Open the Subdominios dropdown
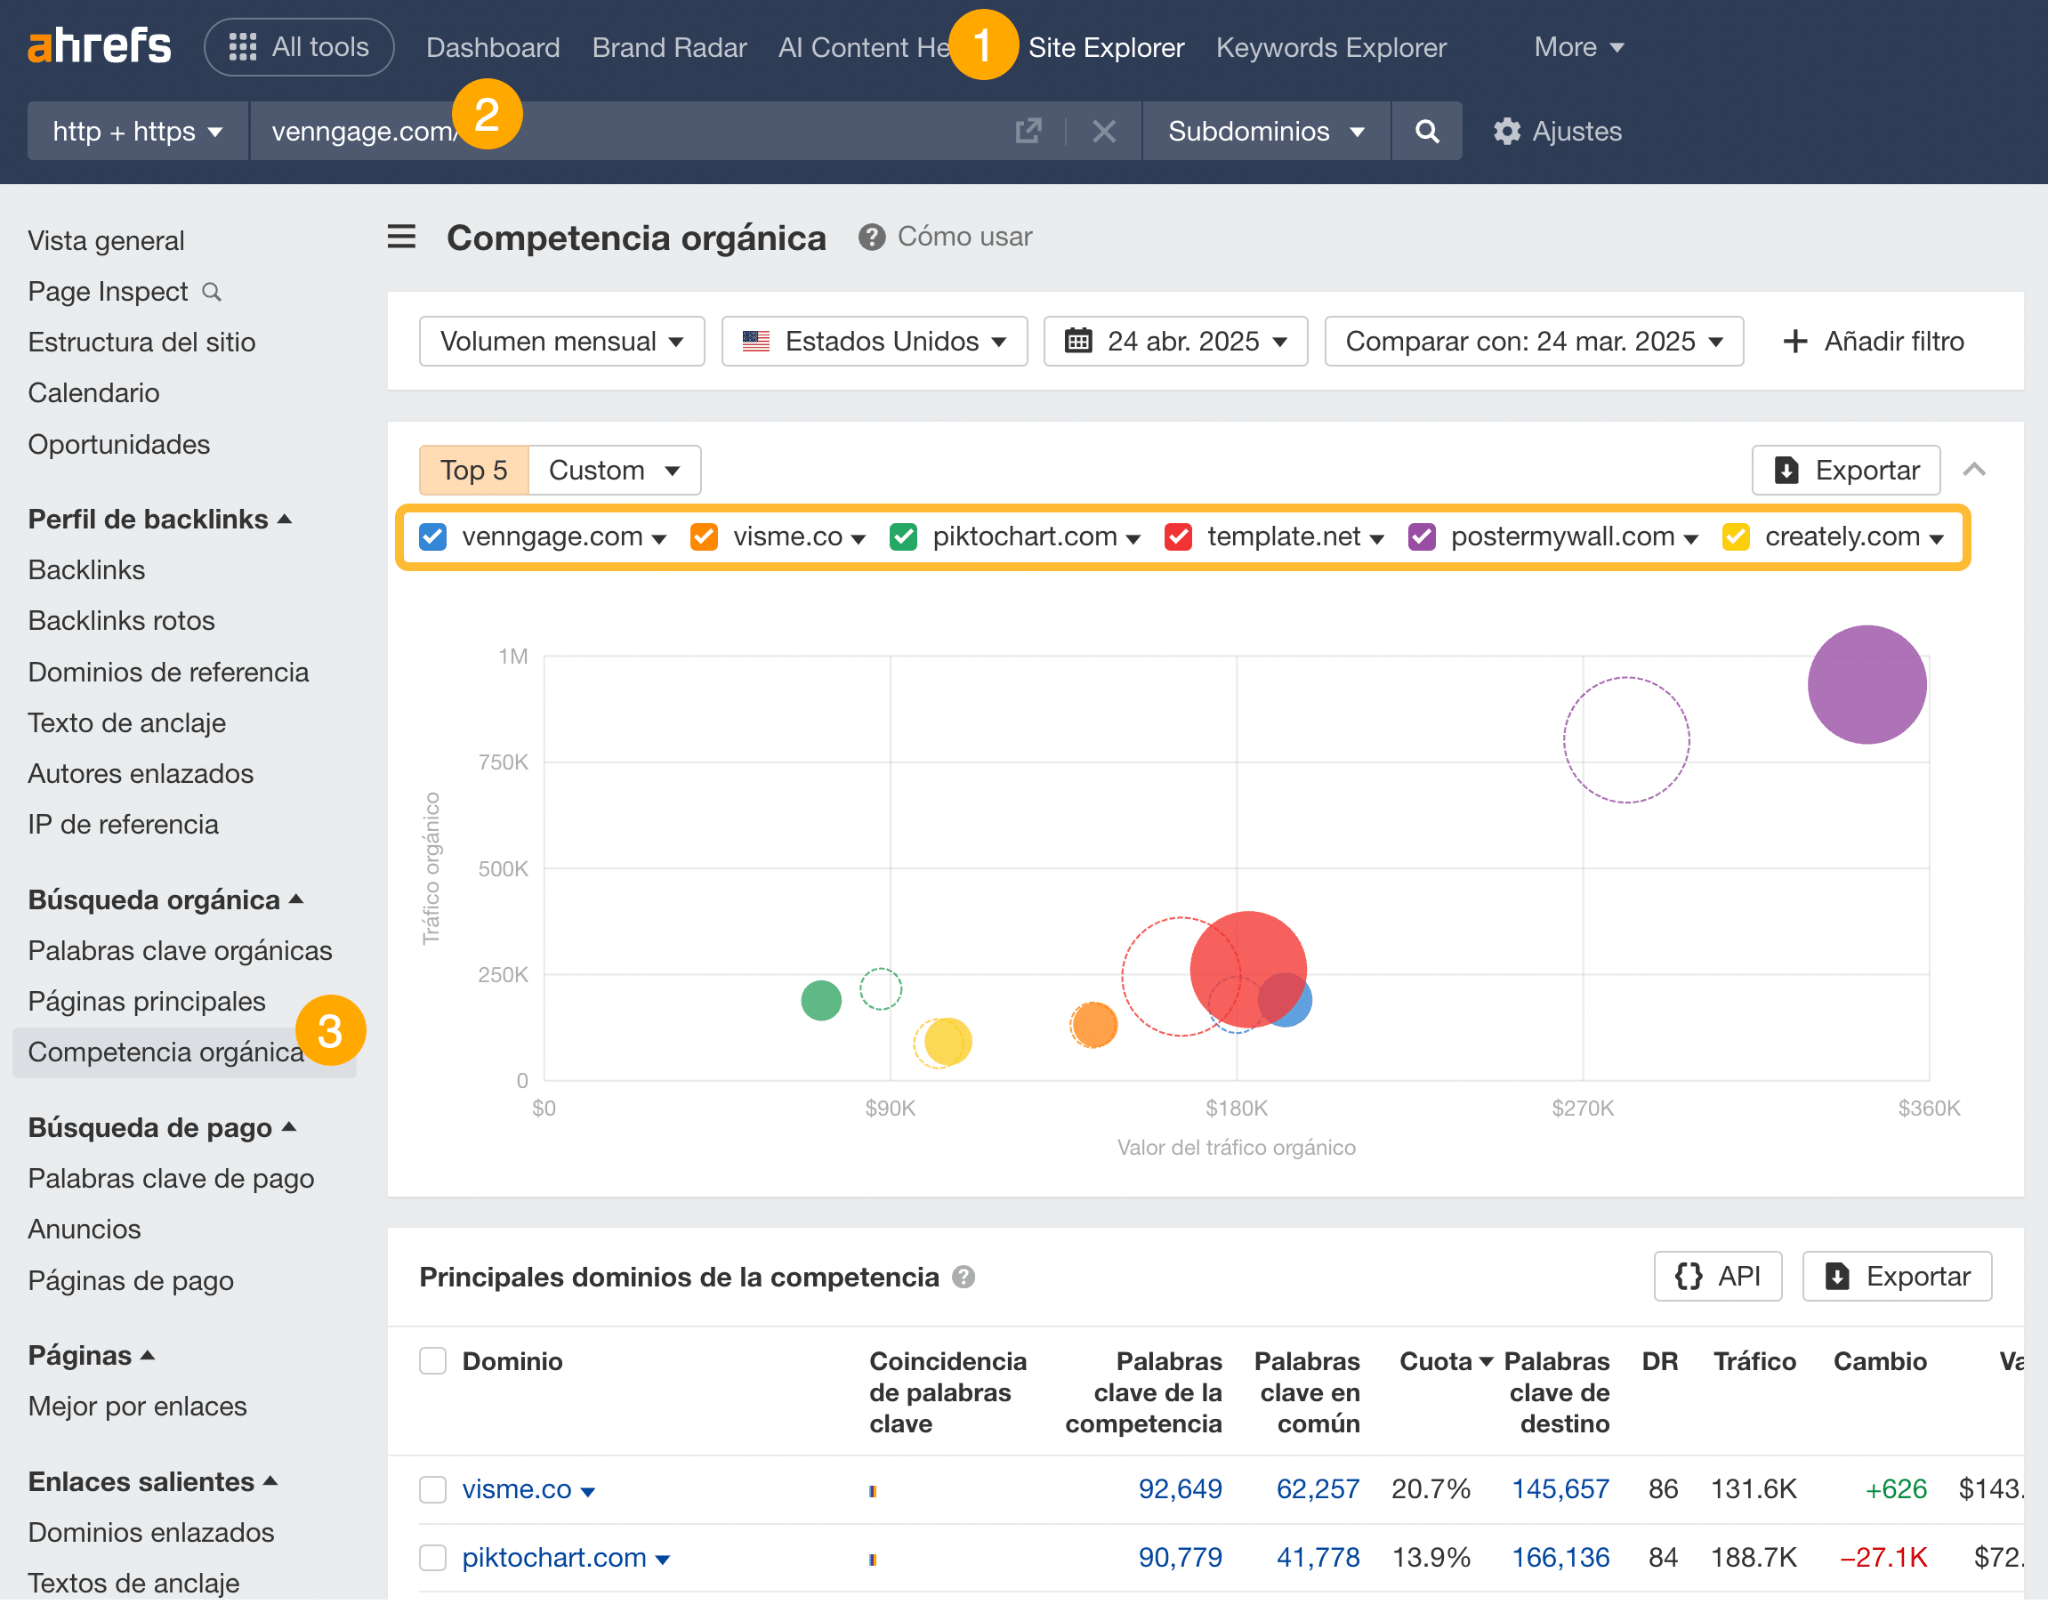 coord(1264,131)
